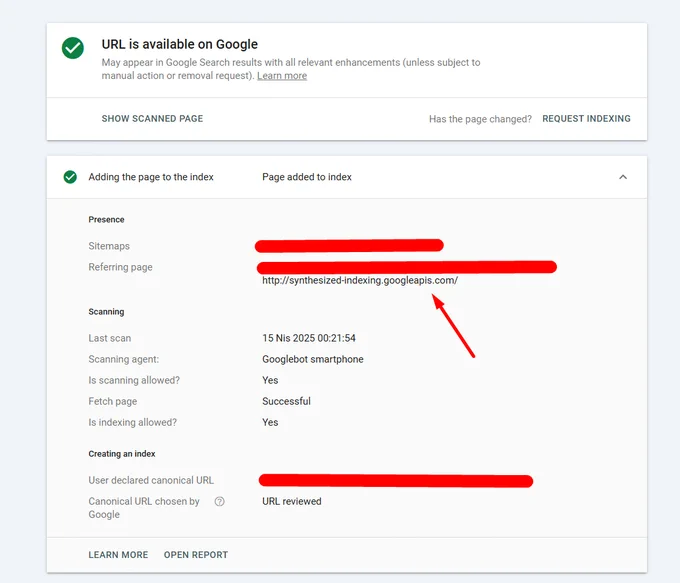
Task: Click the 'Successful' fetch status
Action: (x=286, y=401)
